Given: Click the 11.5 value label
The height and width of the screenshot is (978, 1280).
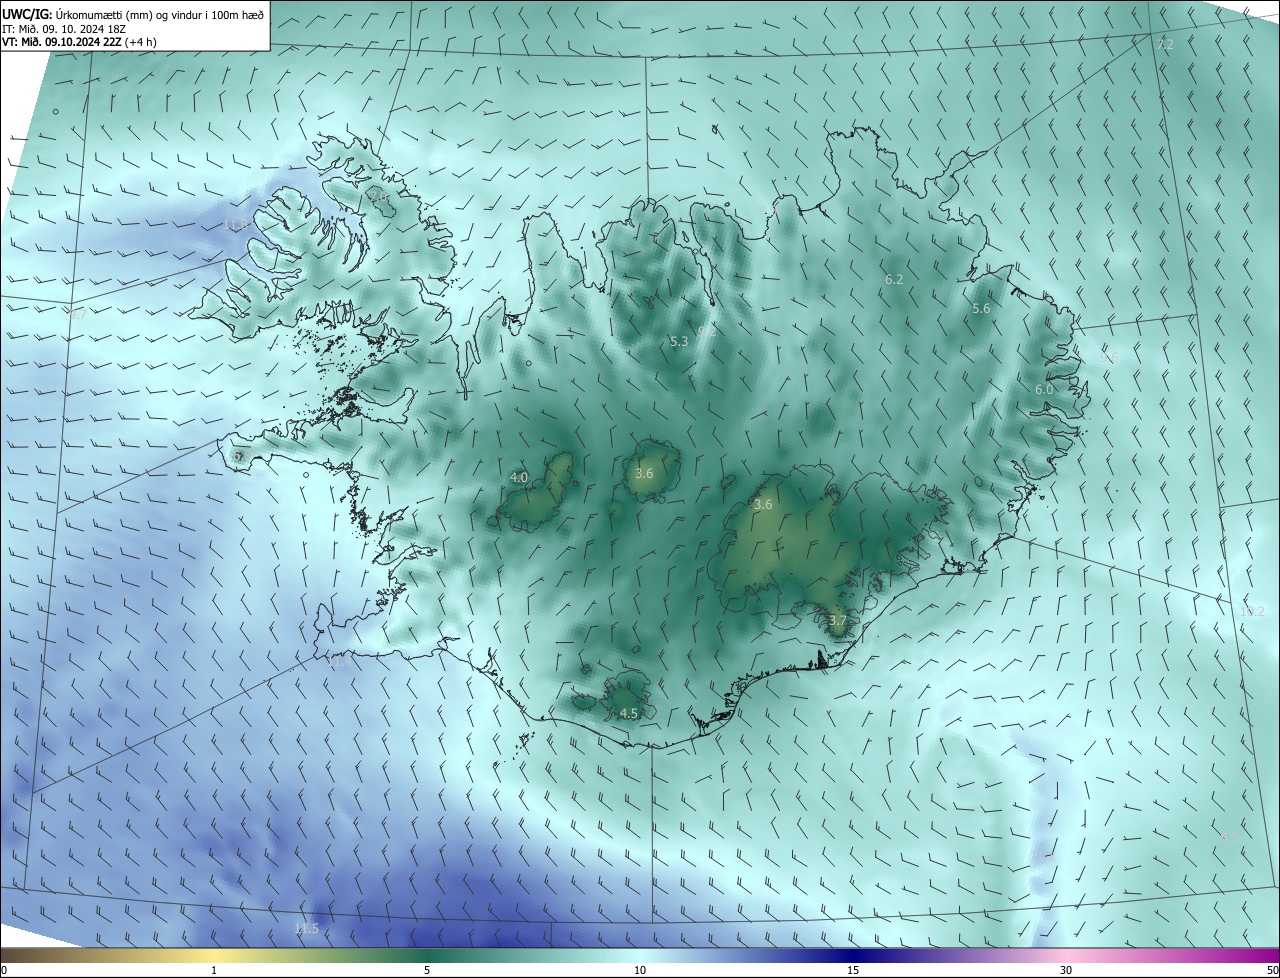Looking at the screenshot, I should click(x=306, y=929).
